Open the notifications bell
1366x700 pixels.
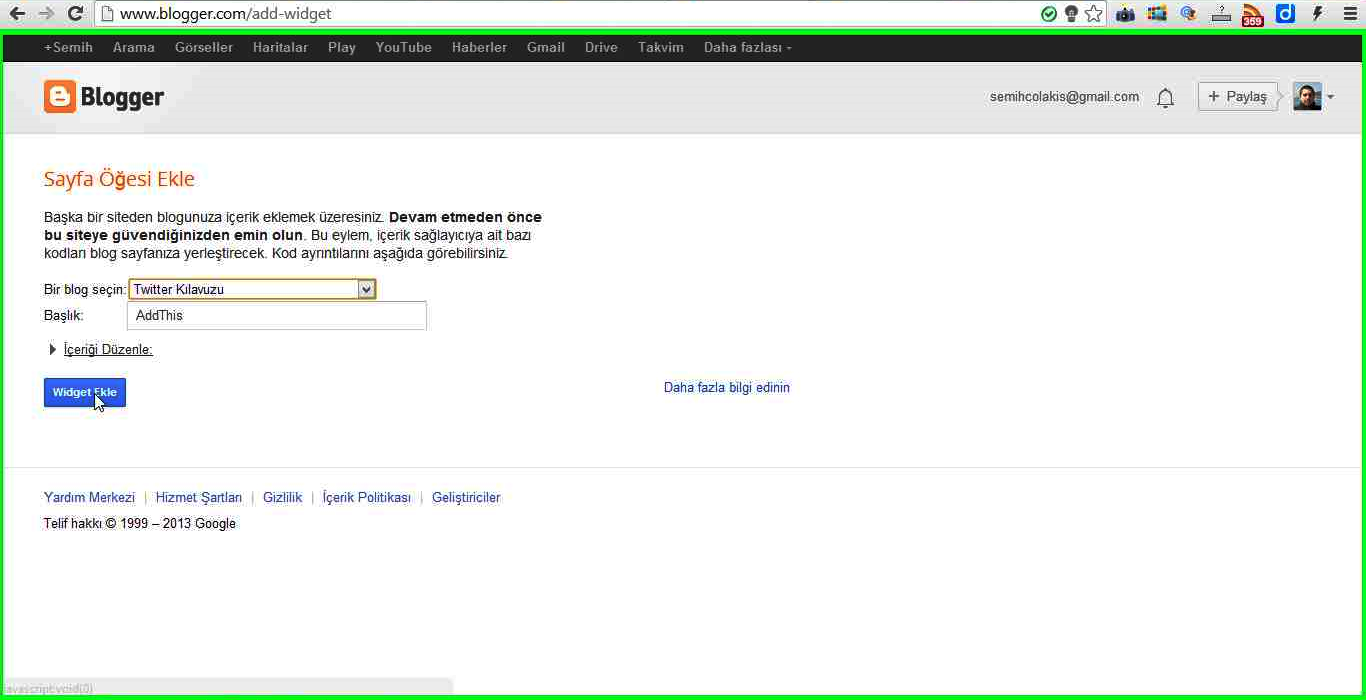point(1165,98)
